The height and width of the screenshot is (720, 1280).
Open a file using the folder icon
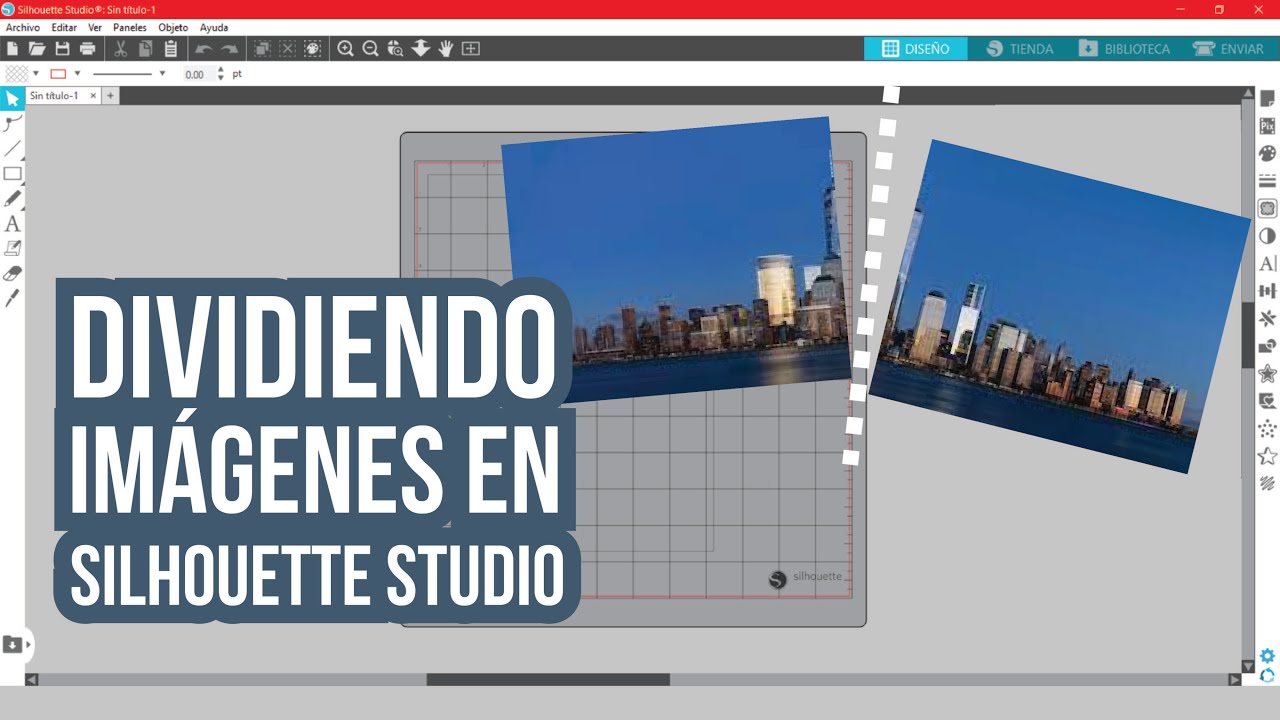(37, 48)
